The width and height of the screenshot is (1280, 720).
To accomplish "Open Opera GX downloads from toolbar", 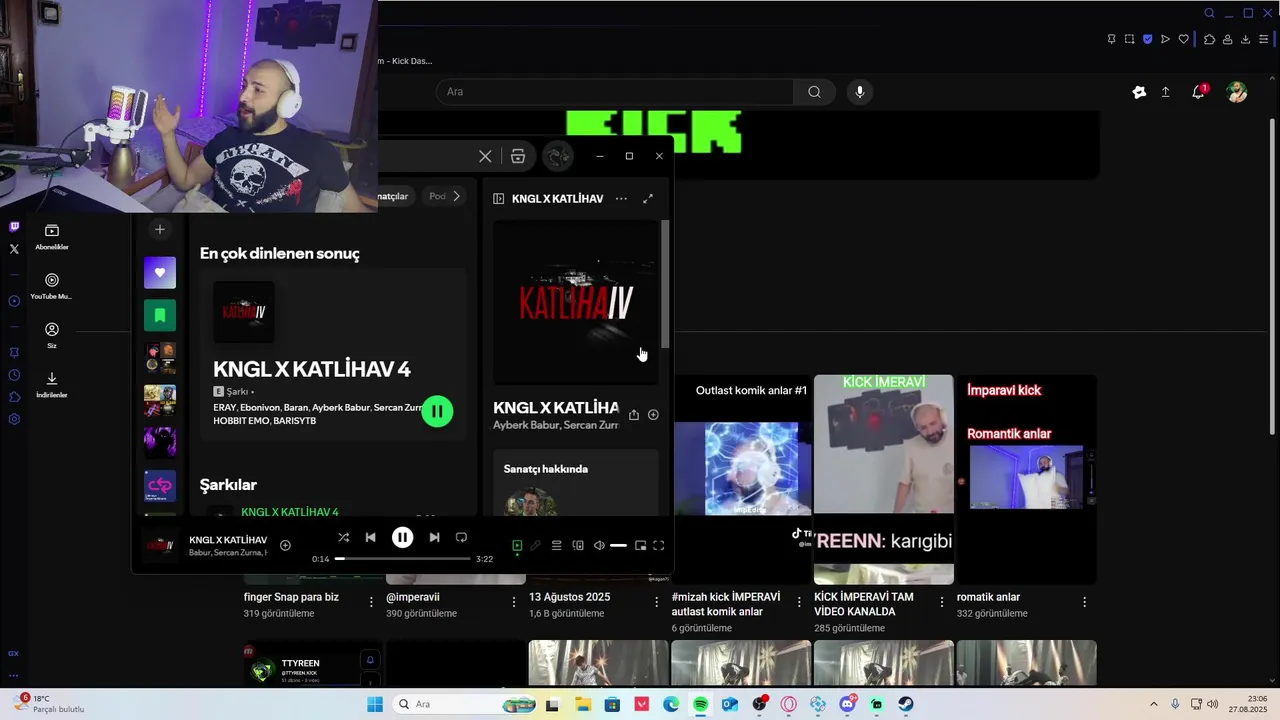I will pyautogui.click(x=1245, y=39).
